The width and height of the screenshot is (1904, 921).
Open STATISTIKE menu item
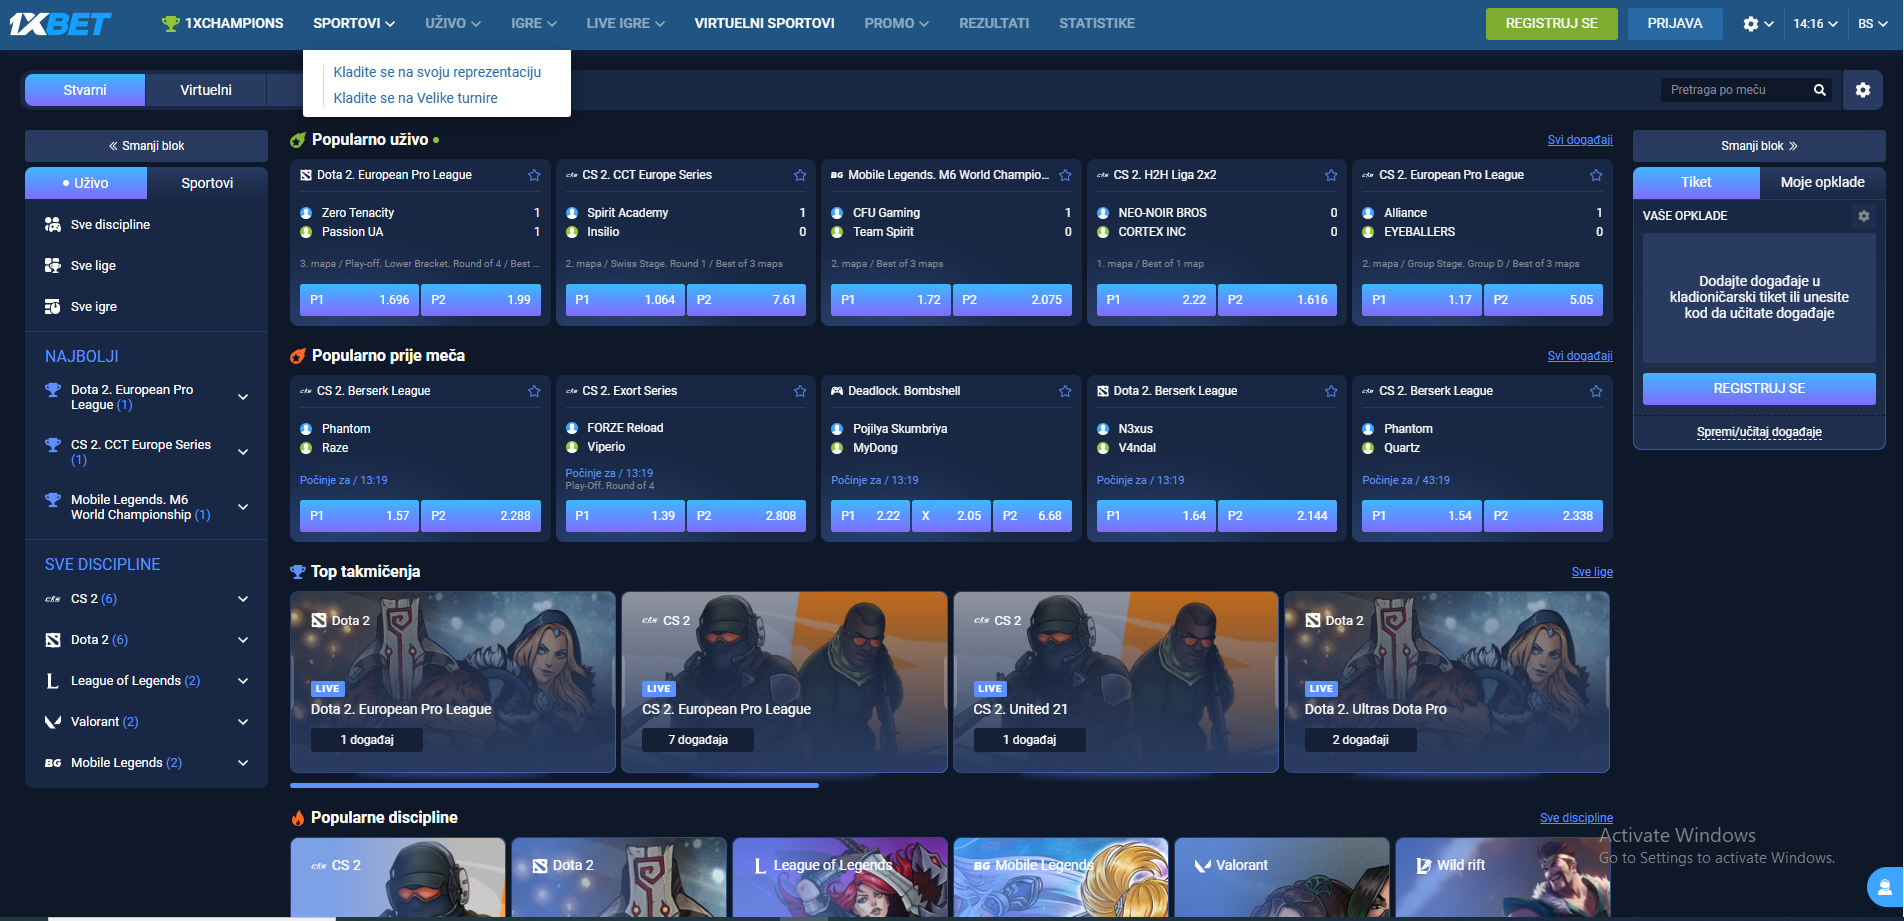(1097, 23)
